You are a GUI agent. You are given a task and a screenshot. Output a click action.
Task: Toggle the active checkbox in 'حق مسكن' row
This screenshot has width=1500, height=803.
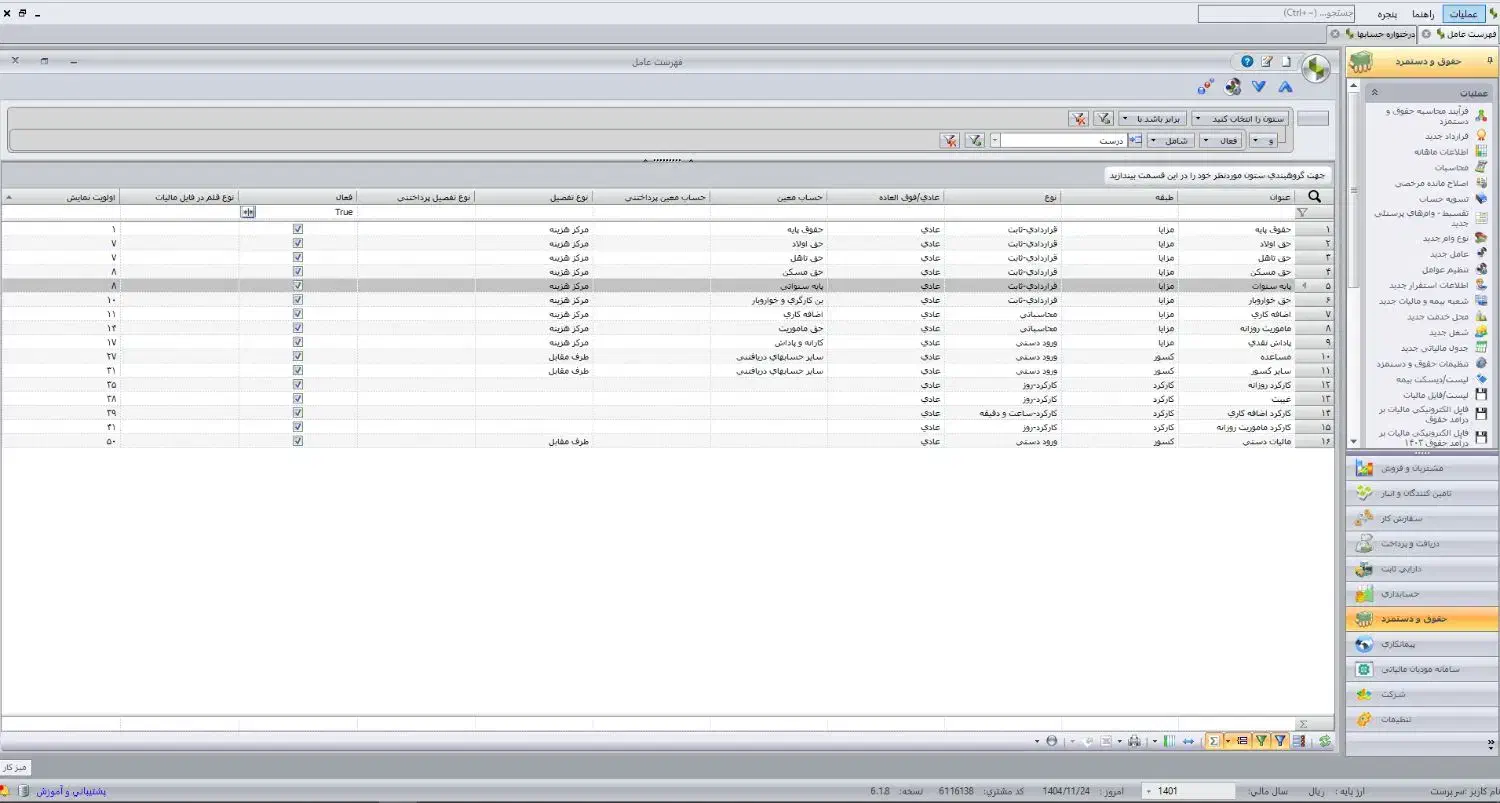point(297,271)
